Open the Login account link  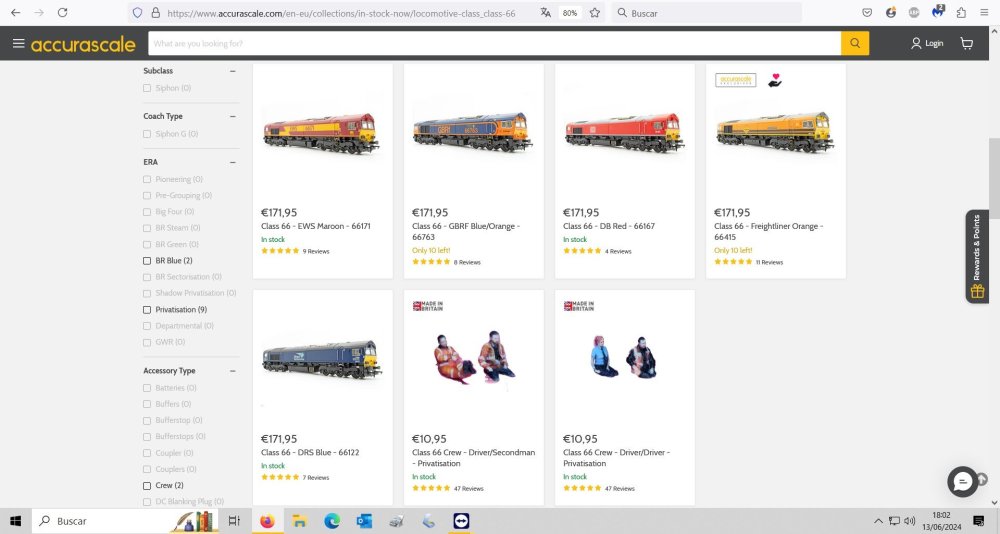tap(927, 43)
